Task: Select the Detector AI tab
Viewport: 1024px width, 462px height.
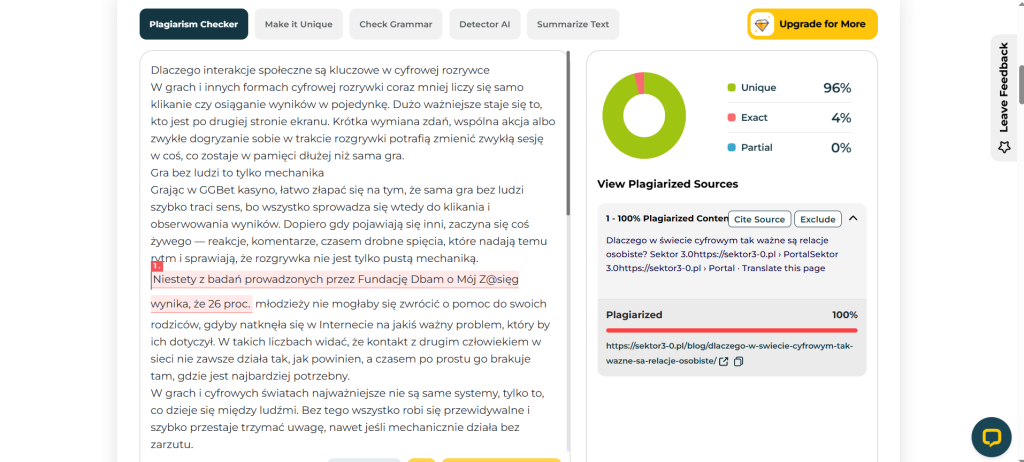Action: tap(485, 24)
